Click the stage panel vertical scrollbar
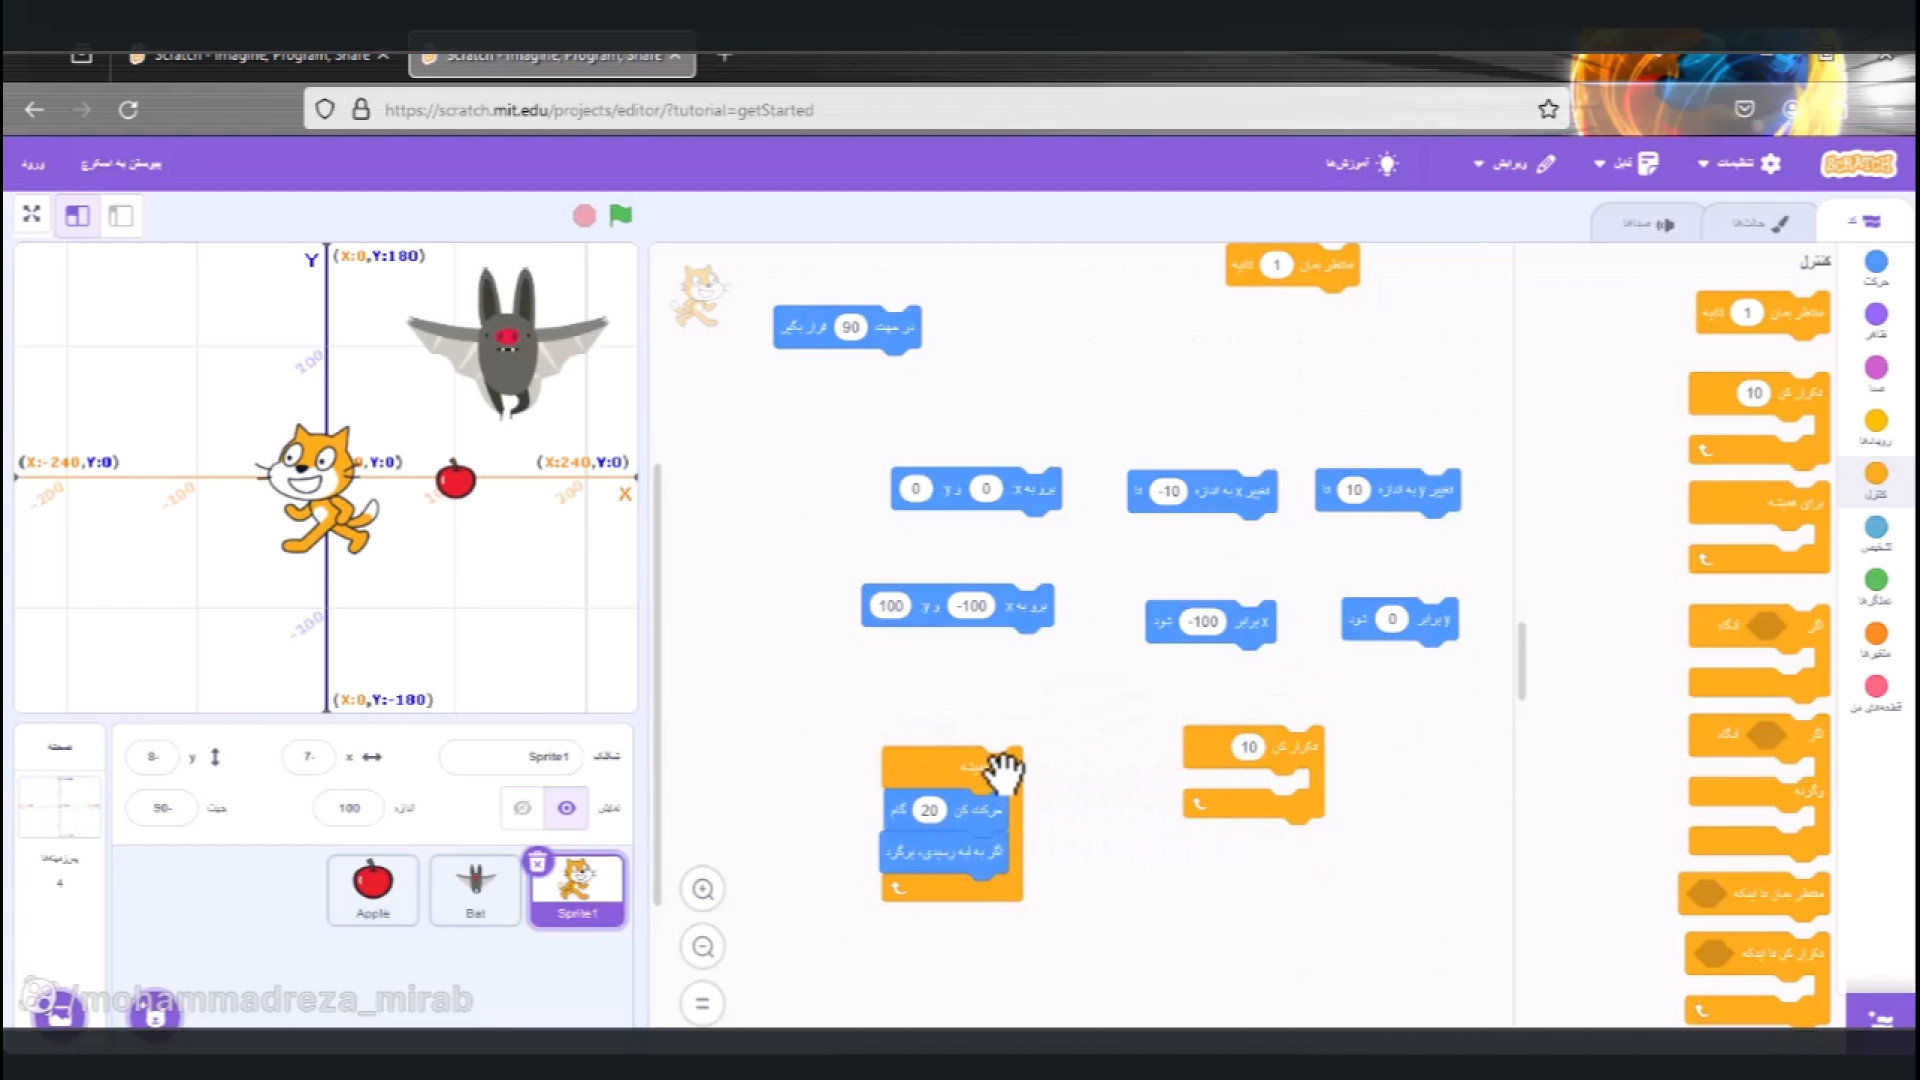Screen dimensions: 1920x1080 click(656, 685)
